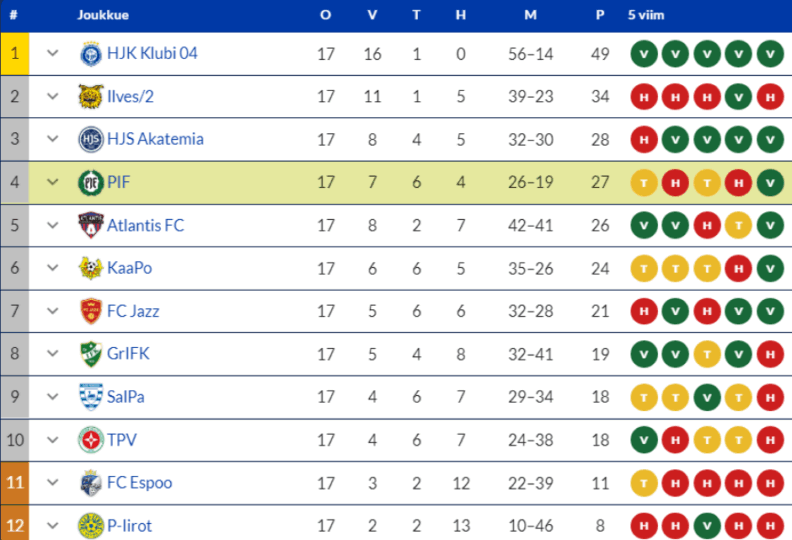The height and width of the screenshot is (540, 792).
Task: Click the GrIFK team crest
Action: [91, 354]
